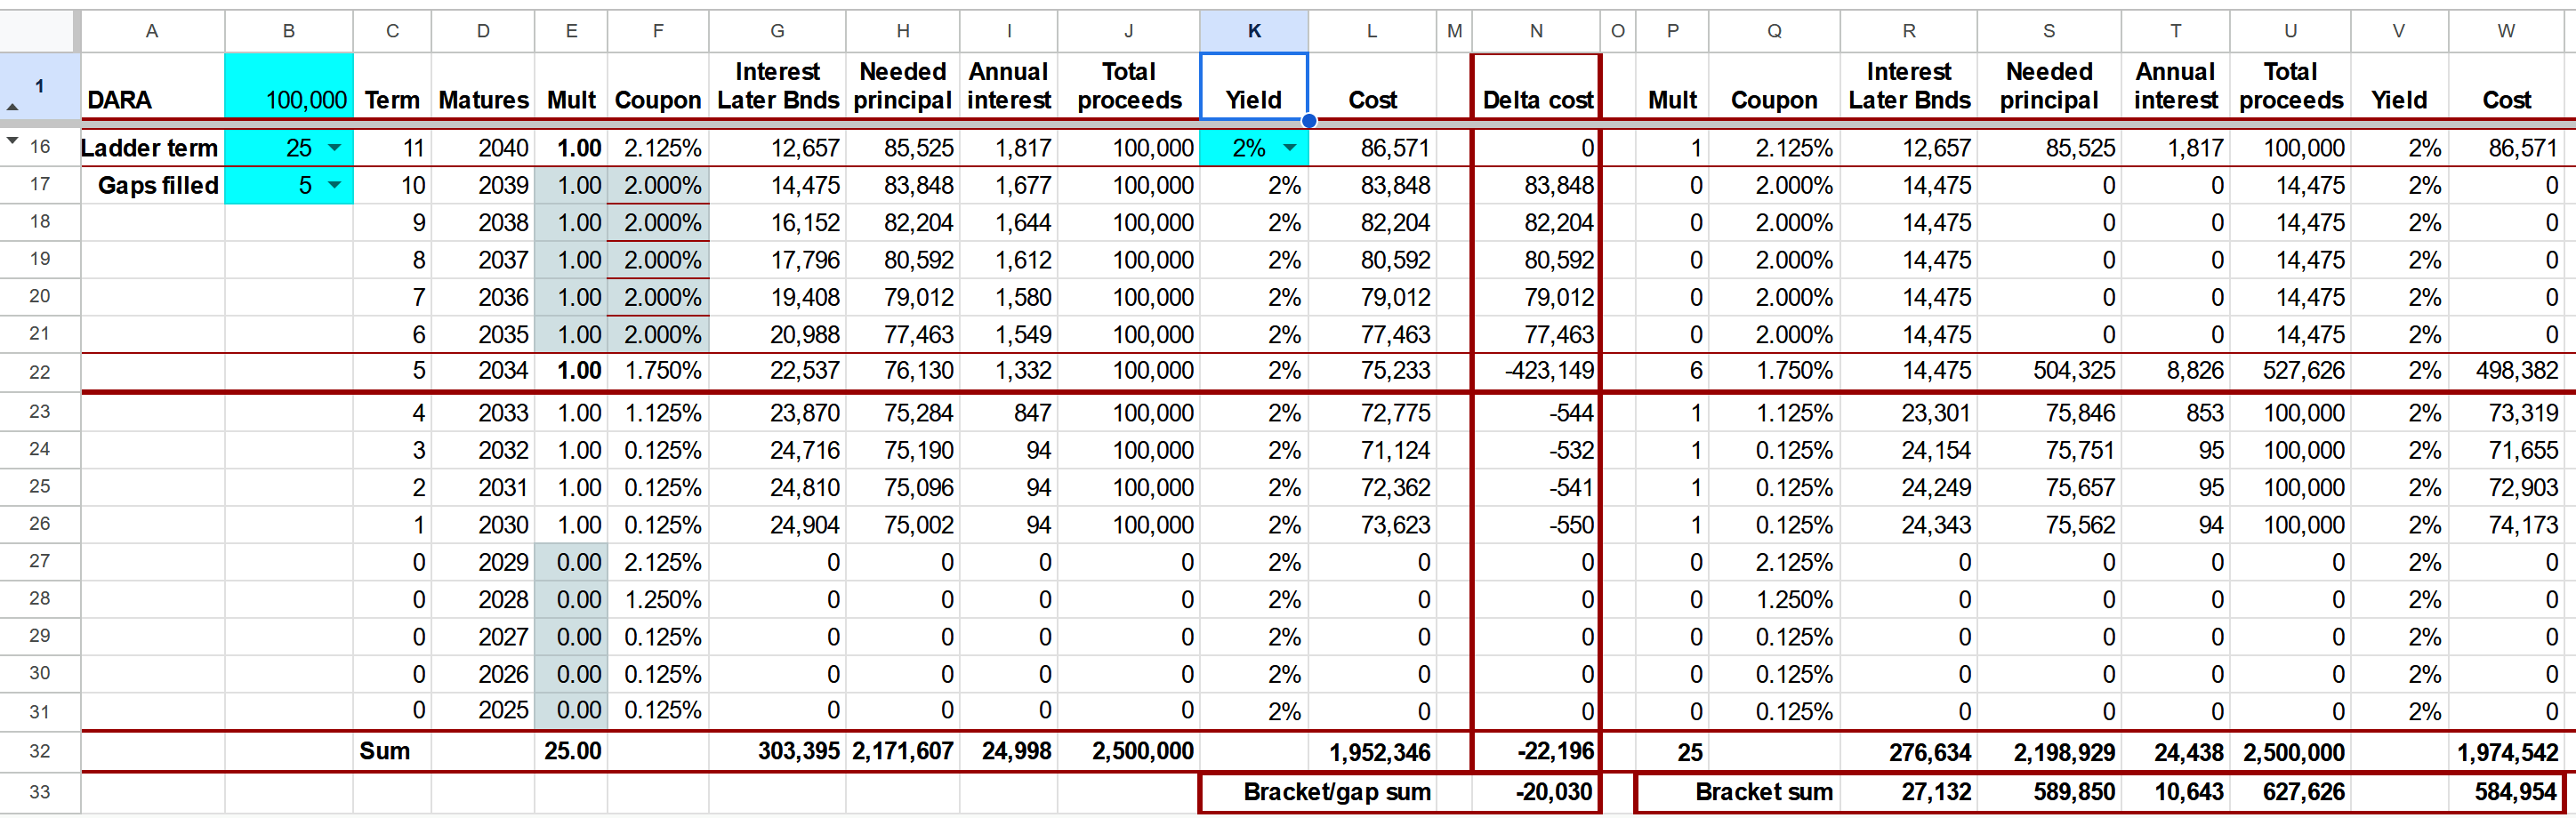Click the Delta cost header cell
This screenshot has height=818, width=2576.
(1536, 86)
